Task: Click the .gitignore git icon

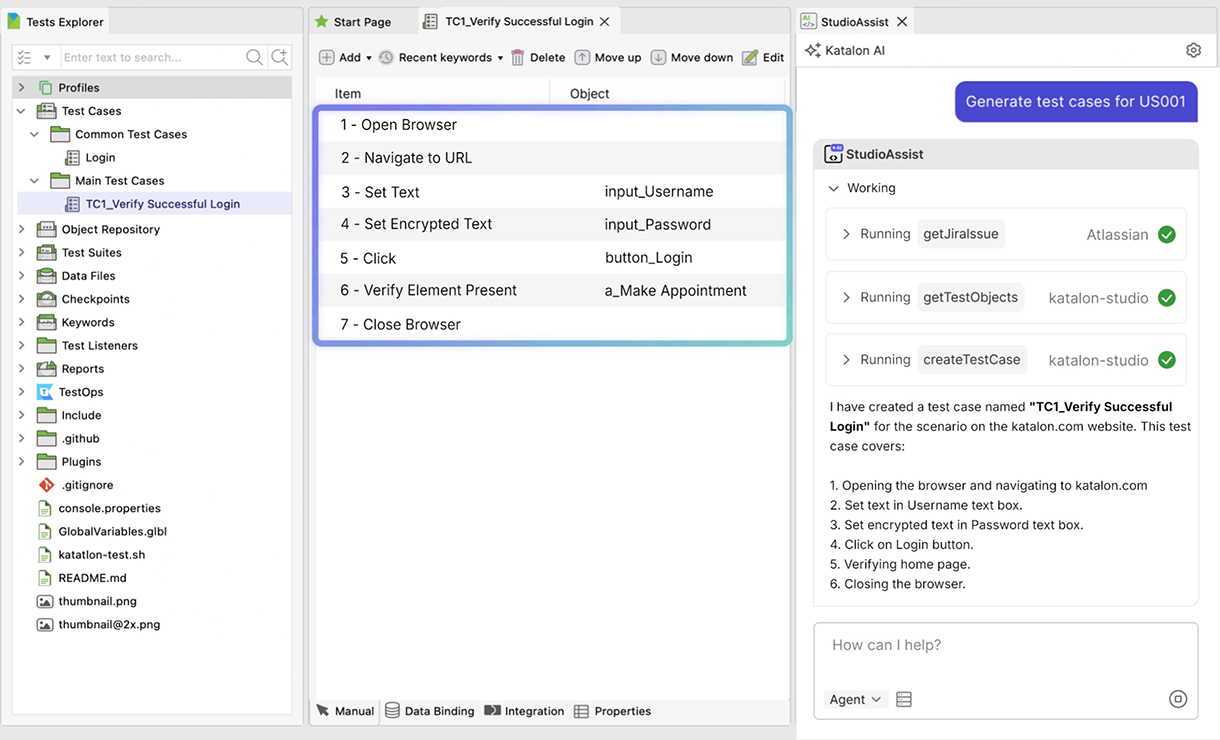Action: (x=45, y=485)
